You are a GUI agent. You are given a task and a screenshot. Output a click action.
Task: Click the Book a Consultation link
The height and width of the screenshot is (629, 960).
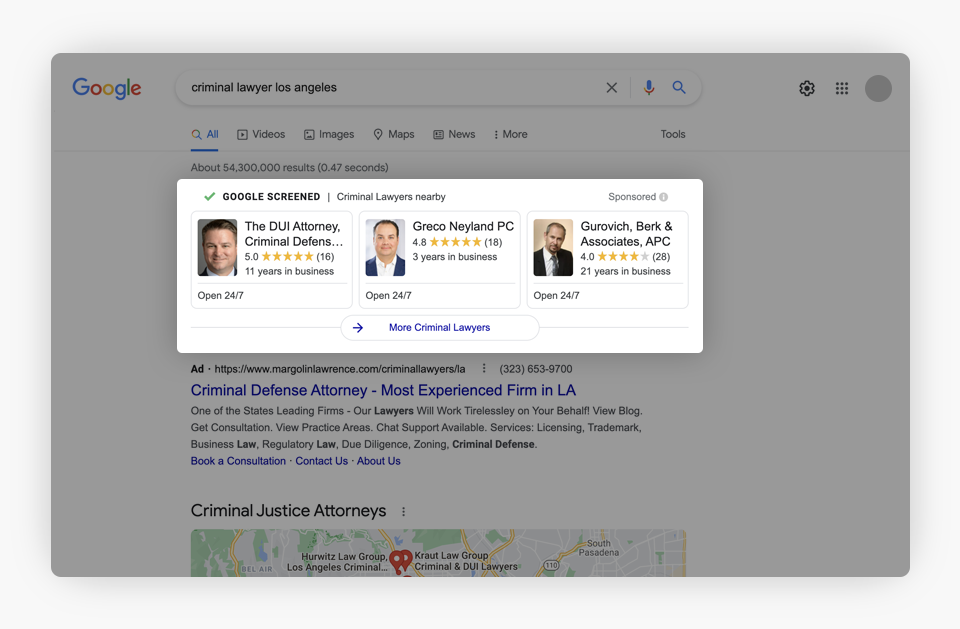click(238, 461)
